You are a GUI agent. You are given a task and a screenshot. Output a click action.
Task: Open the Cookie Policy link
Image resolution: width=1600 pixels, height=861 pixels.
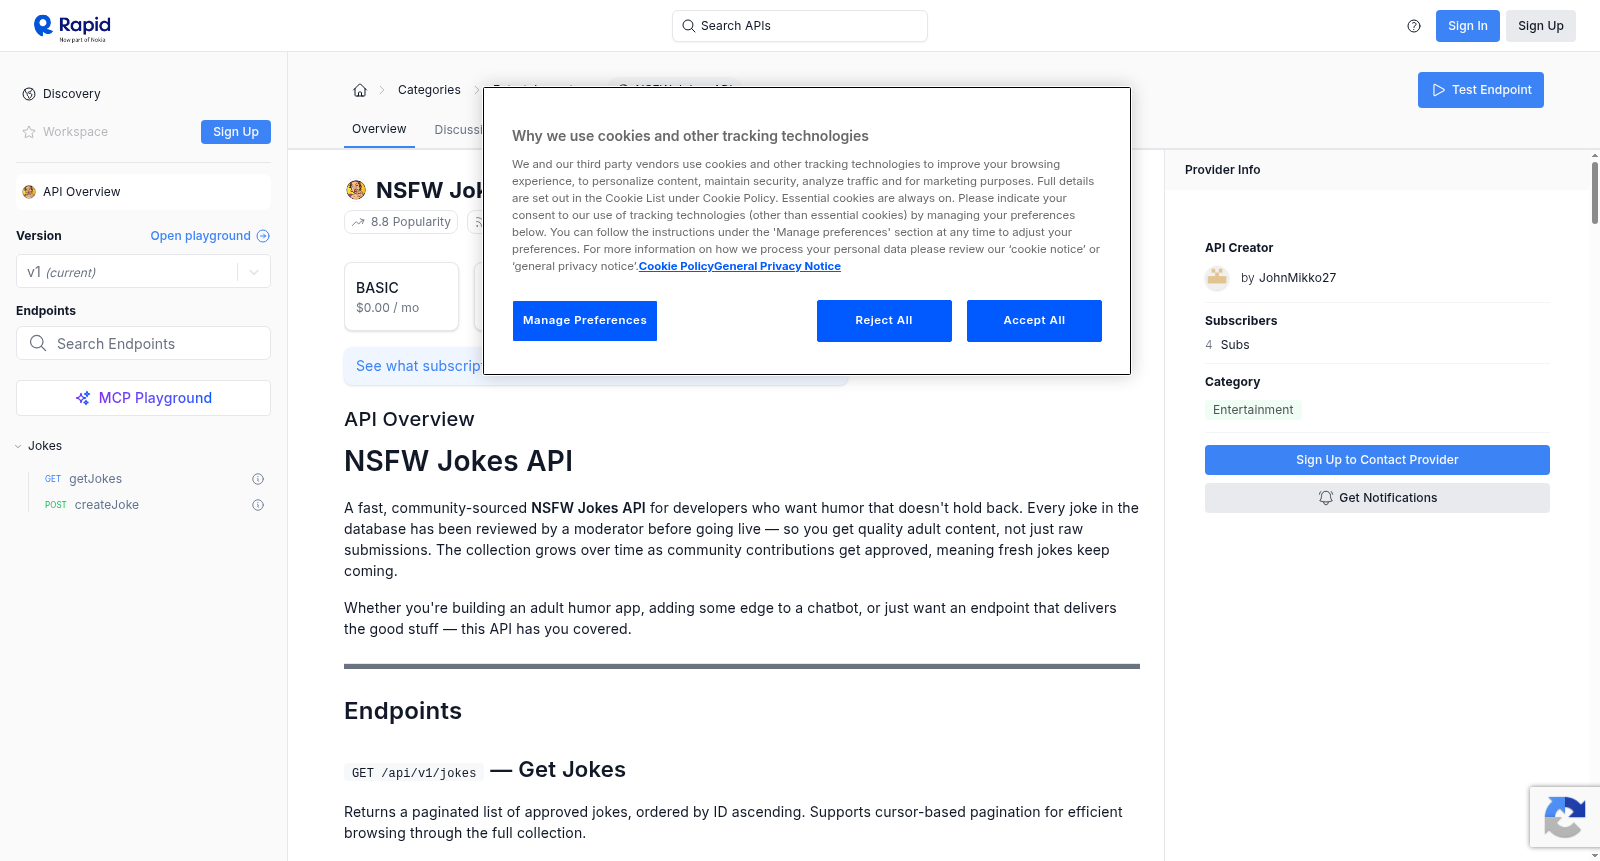[x=676, y=266]
